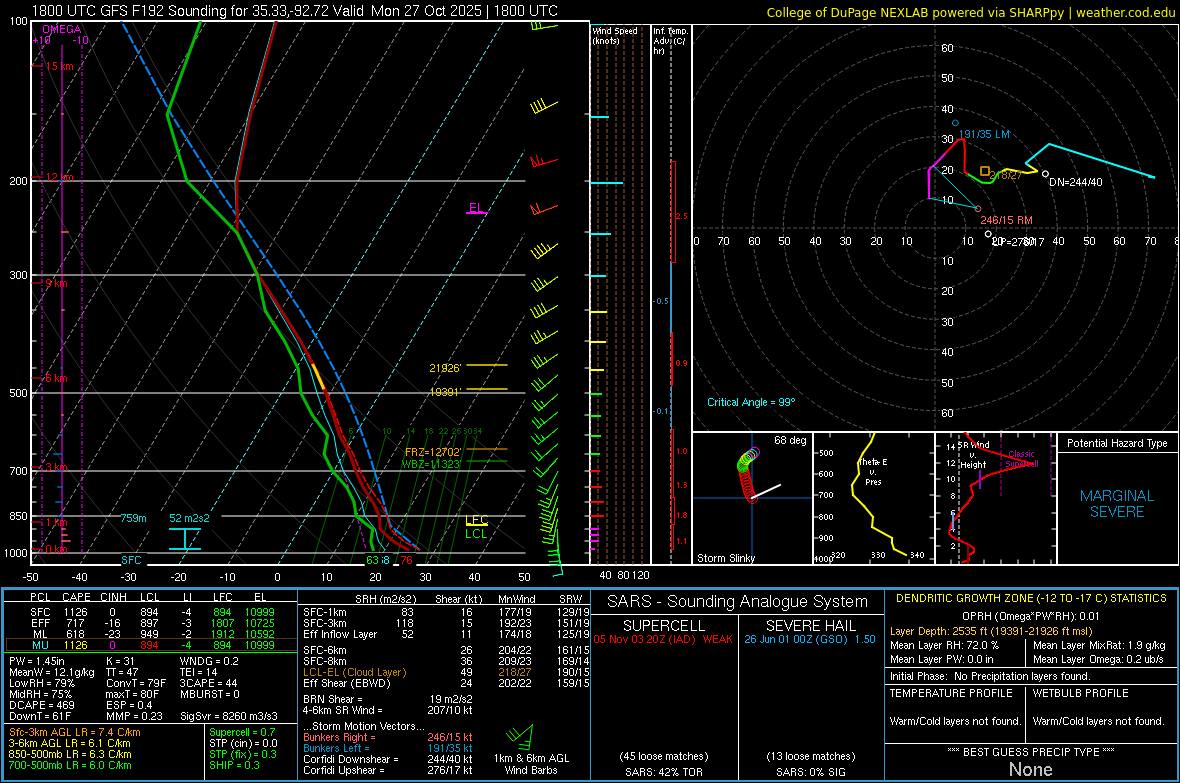Click the 52 m2s2 label

point(189,518)
